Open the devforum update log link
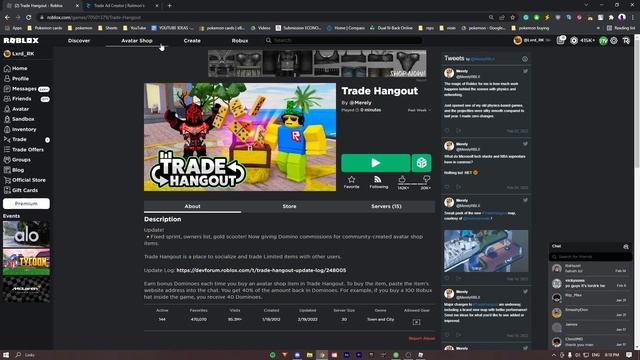Image resolution: width=640 pixels, height=360 pixels. click(261, 270)
